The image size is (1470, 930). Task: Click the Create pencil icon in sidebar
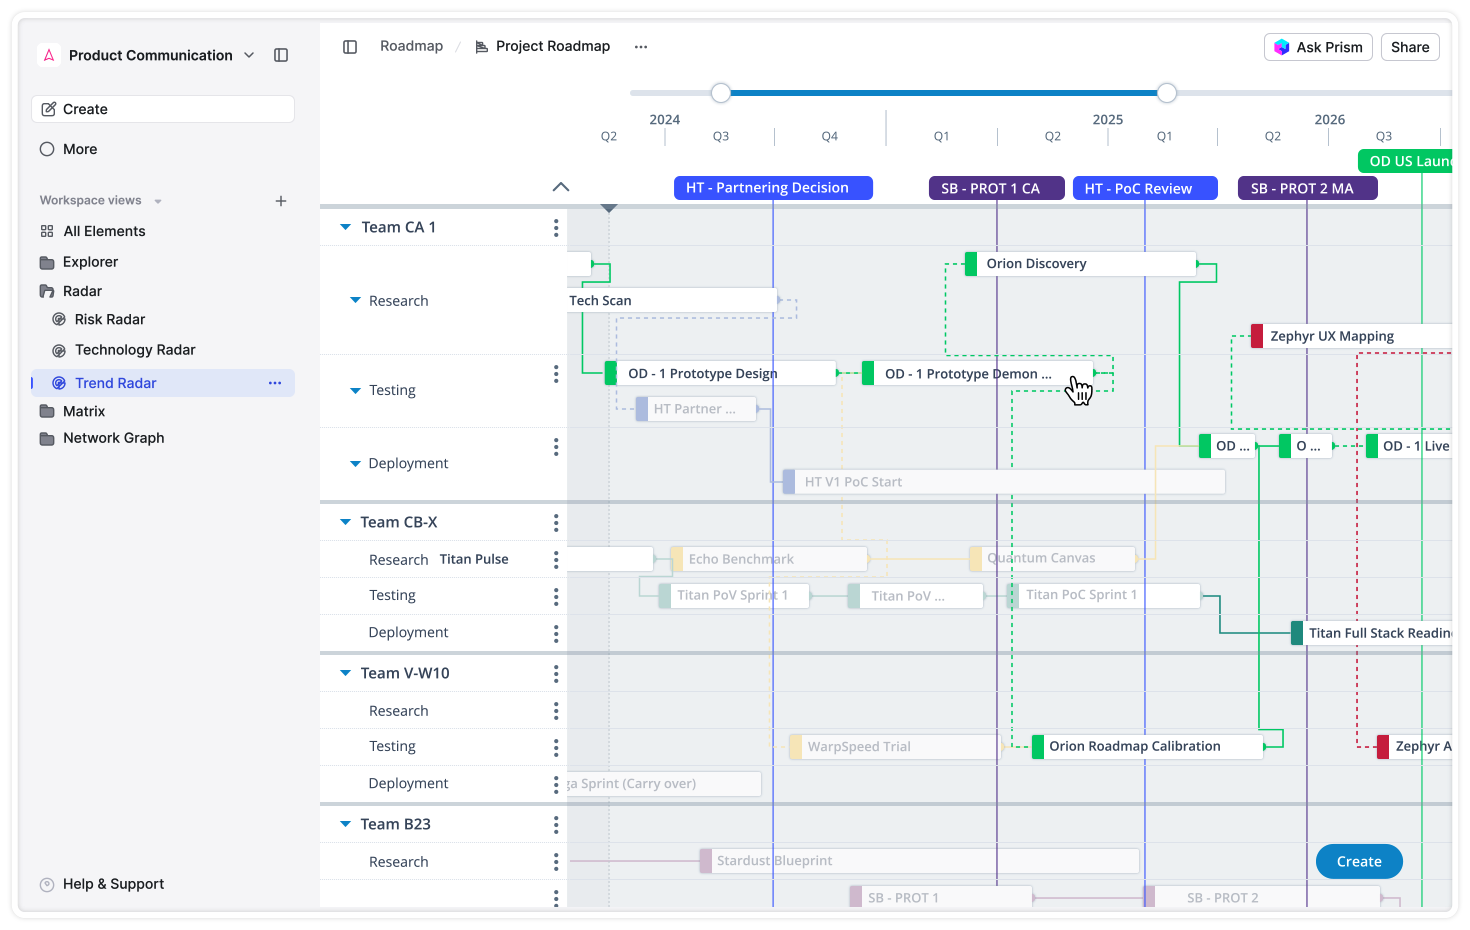coord(49,108)
